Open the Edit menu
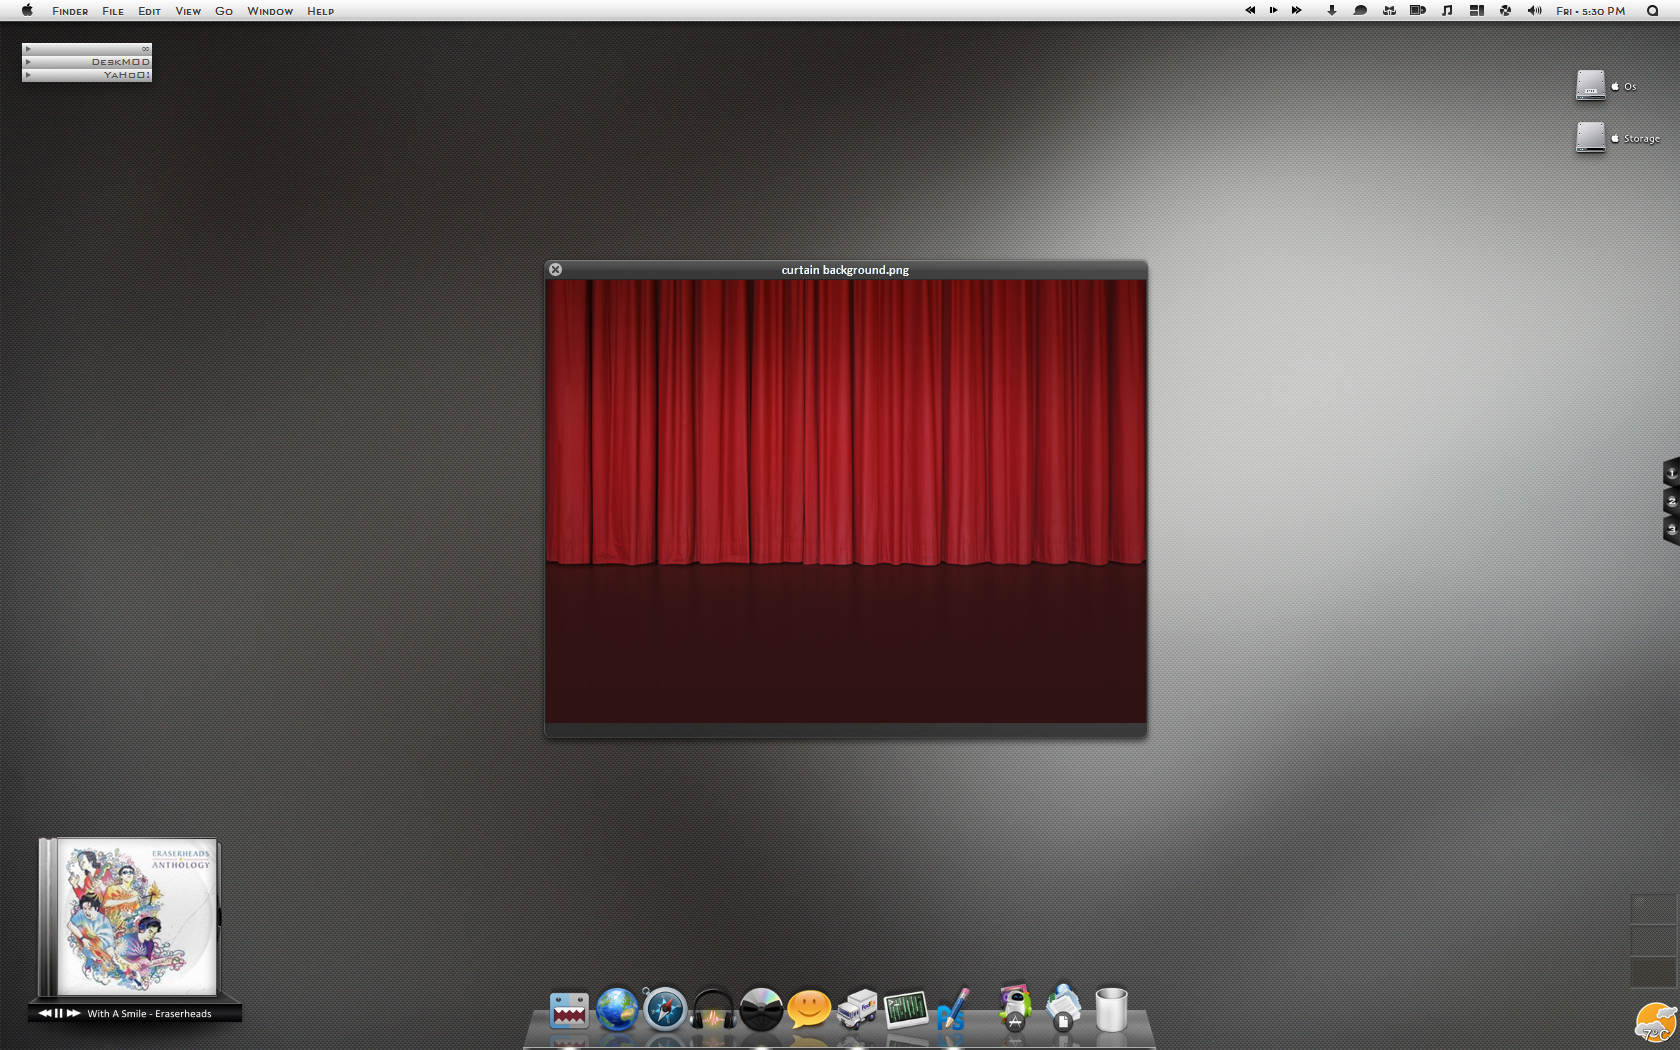The width and height of the screenshot is (1680, 1050). pyautogui.click(x=149, y=11)
